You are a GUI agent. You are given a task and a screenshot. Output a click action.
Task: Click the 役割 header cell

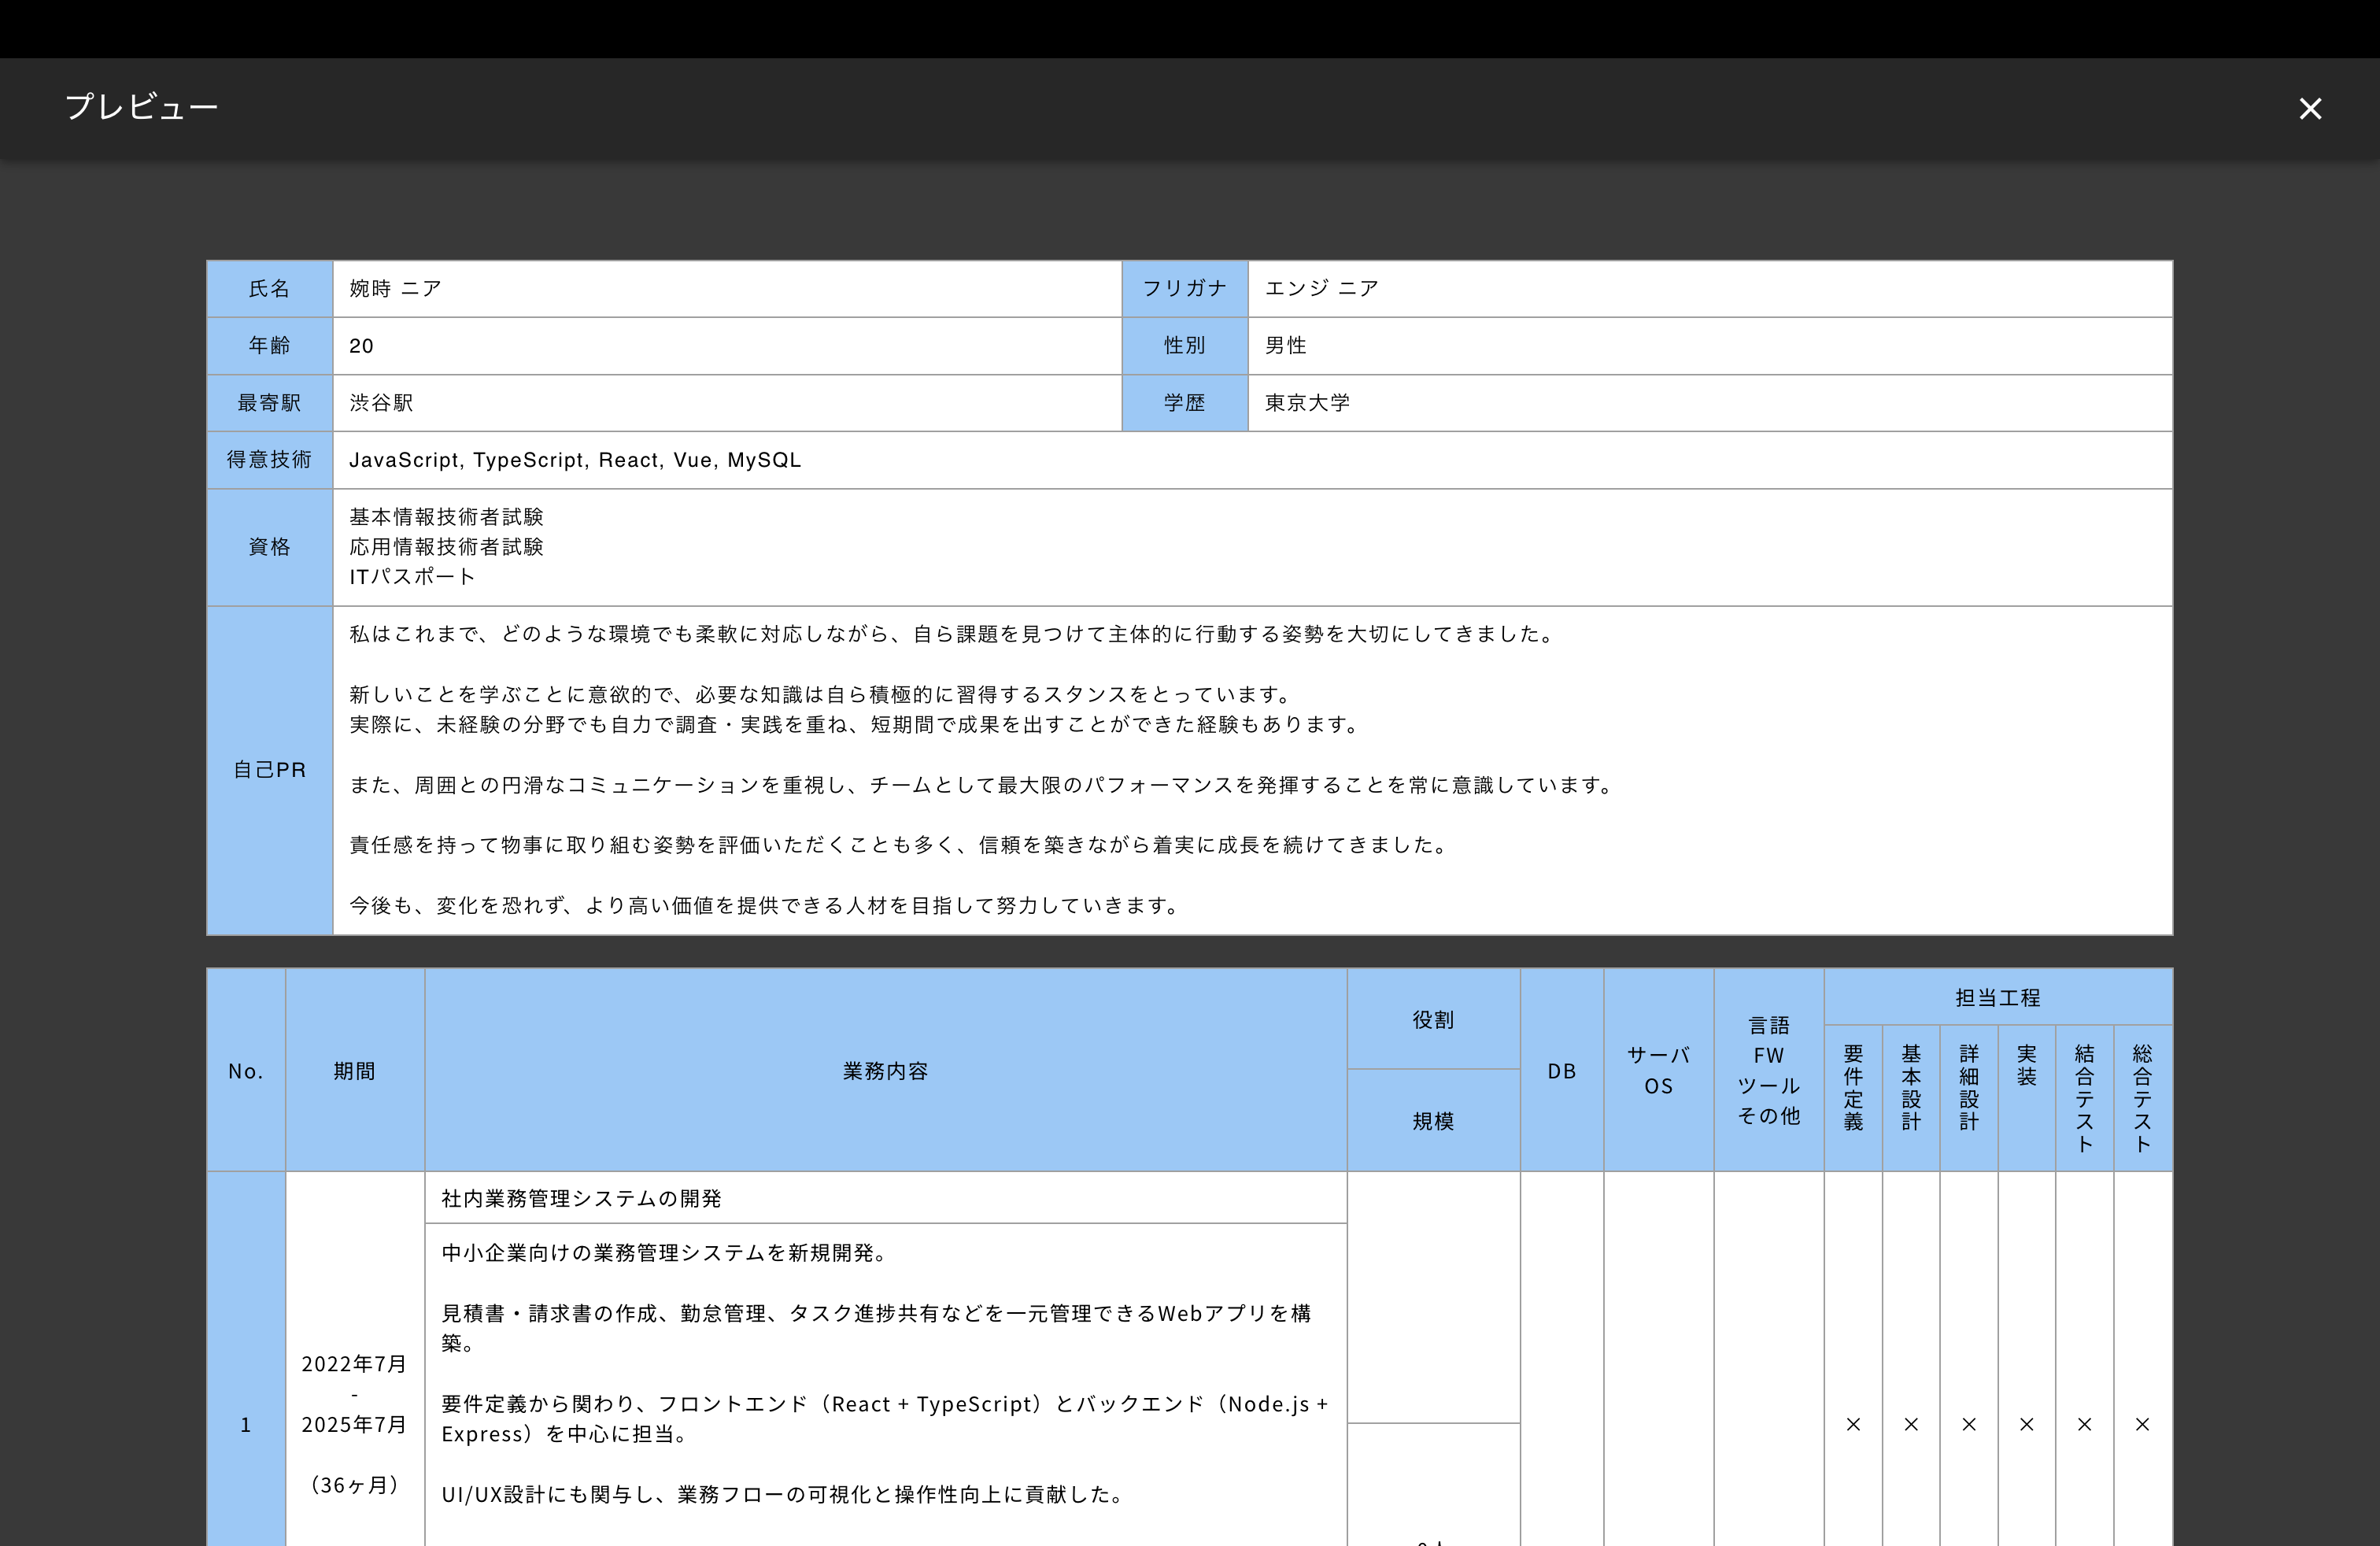[1433, 1019]
